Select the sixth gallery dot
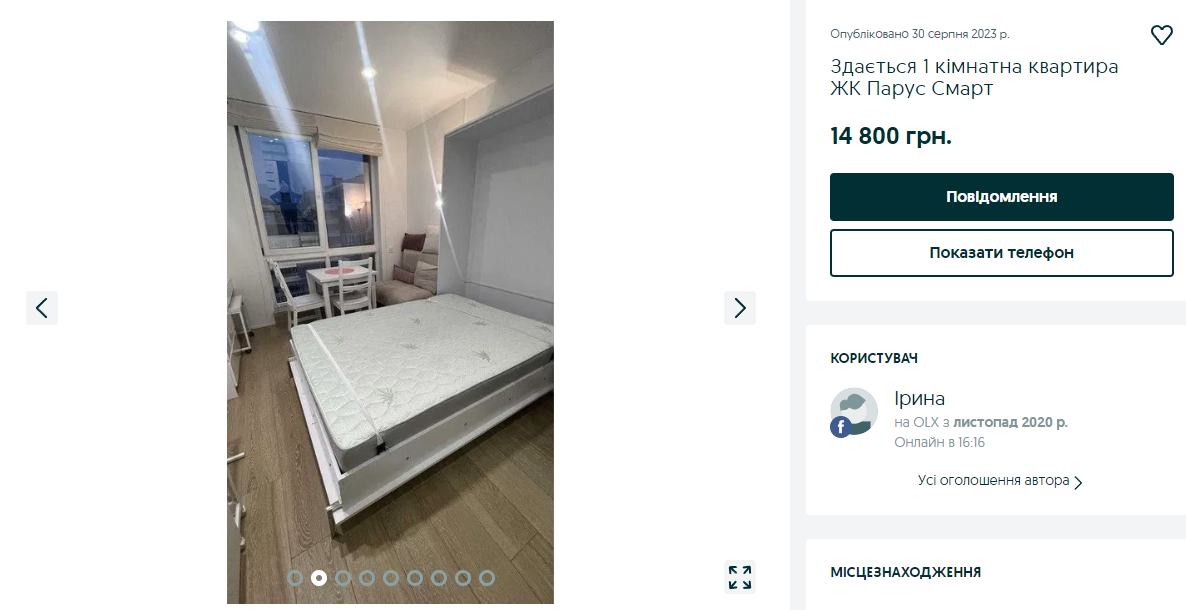This screenshot has height=610, width=1186. (415, 578)
